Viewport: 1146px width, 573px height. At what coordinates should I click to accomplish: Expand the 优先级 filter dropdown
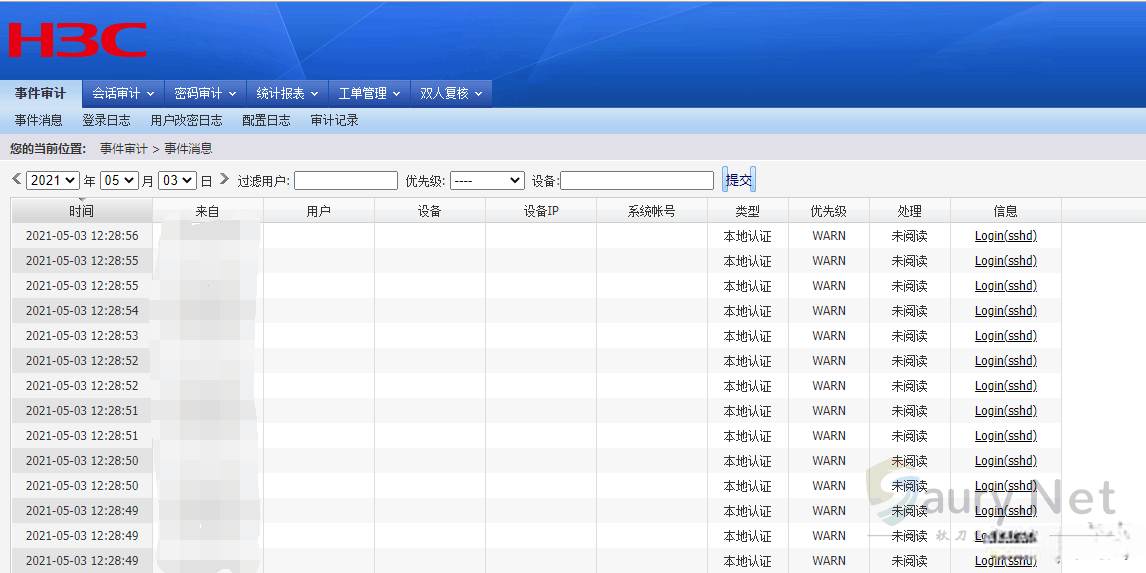pyautogui.click(x=487, y=181)
